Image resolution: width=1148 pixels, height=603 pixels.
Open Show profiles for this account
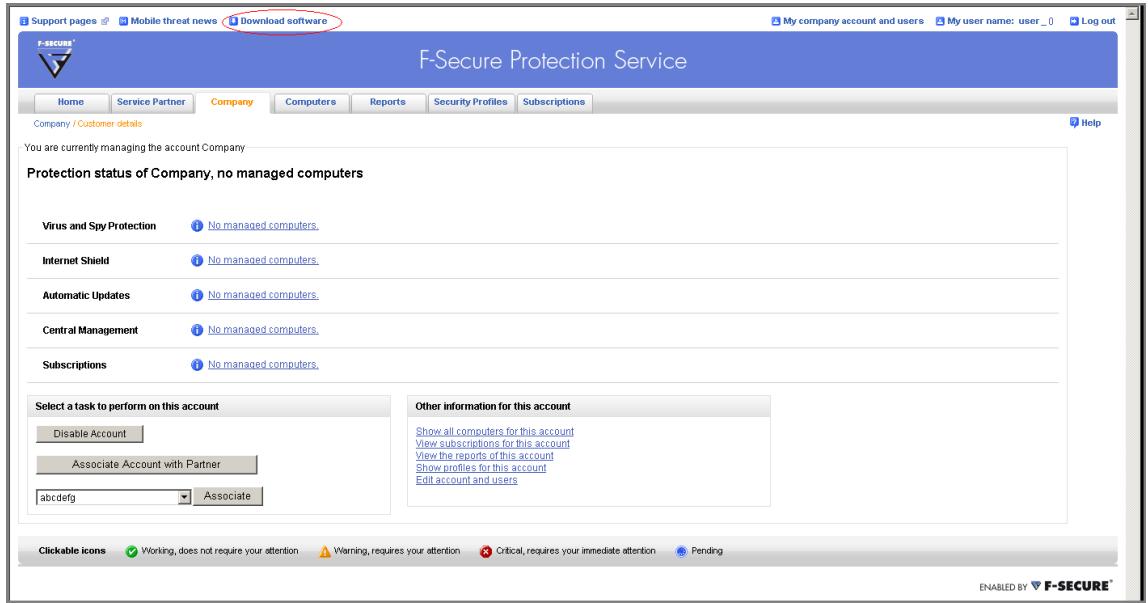click(x=481, y=468)
